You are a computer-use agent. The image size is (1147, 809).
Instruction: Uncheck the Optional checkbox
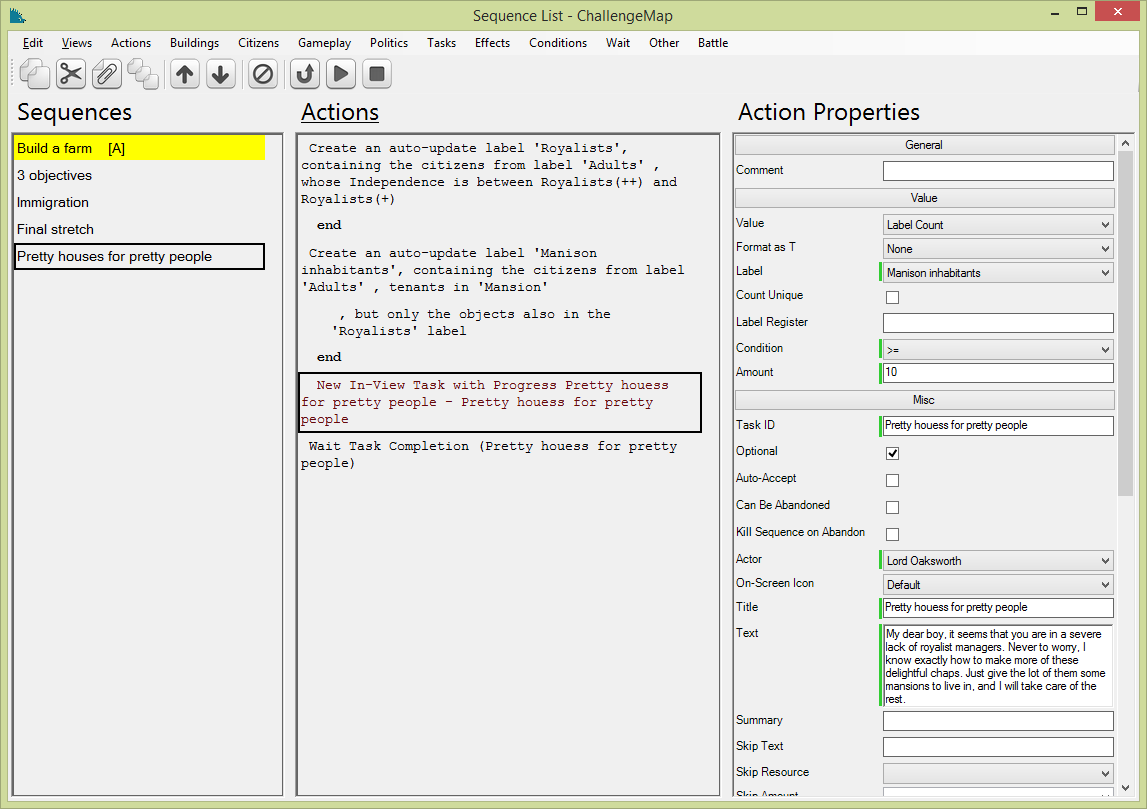[892, 453]
